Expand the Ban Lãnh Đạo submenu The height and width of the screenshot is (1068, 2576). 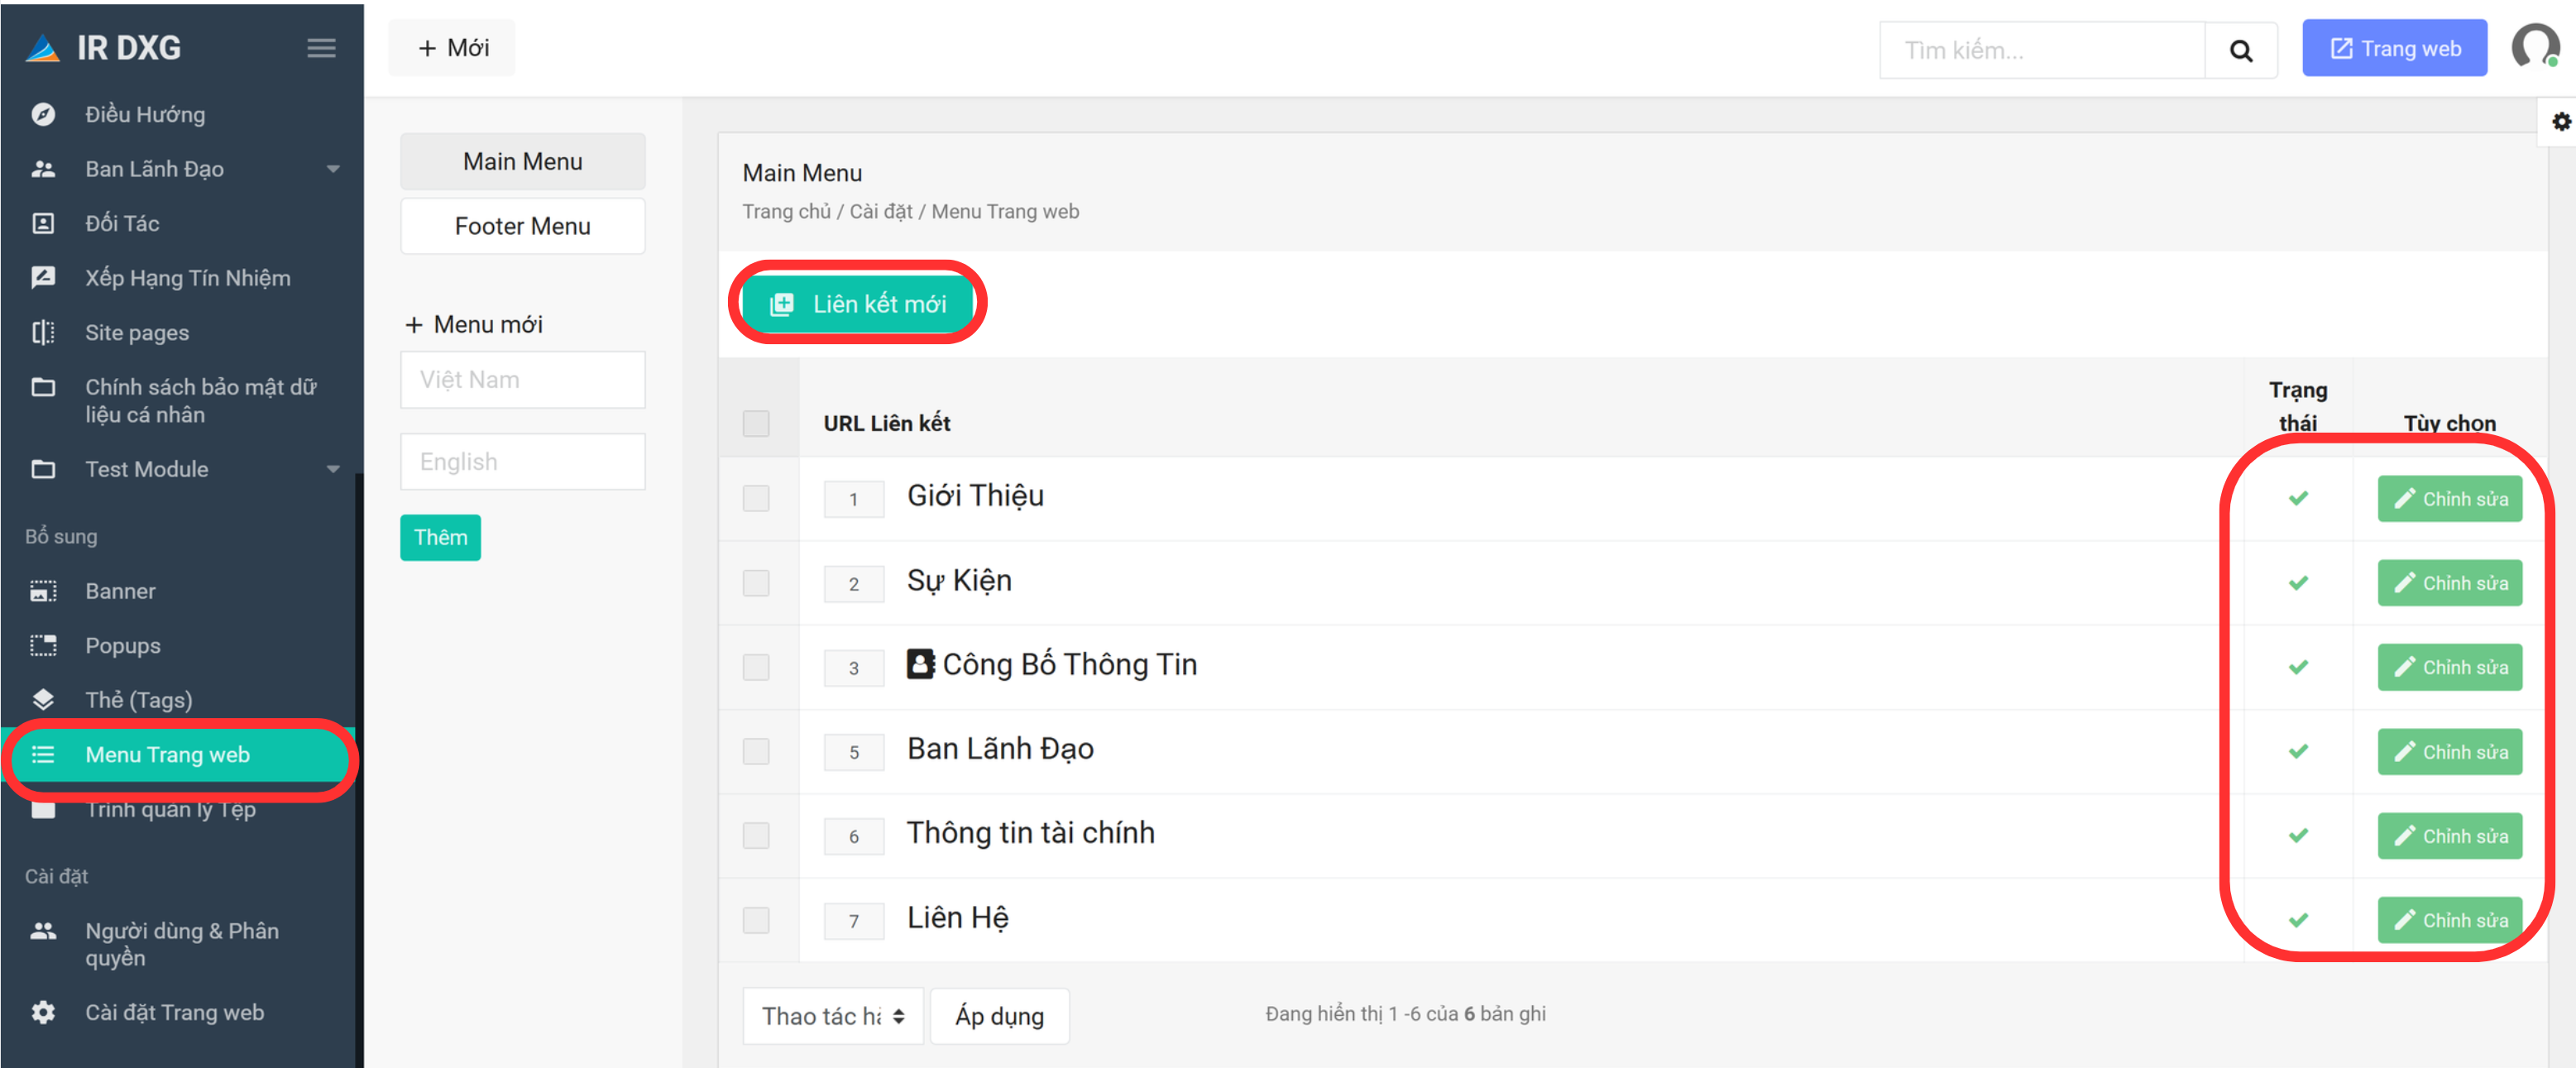coord(333,169)
